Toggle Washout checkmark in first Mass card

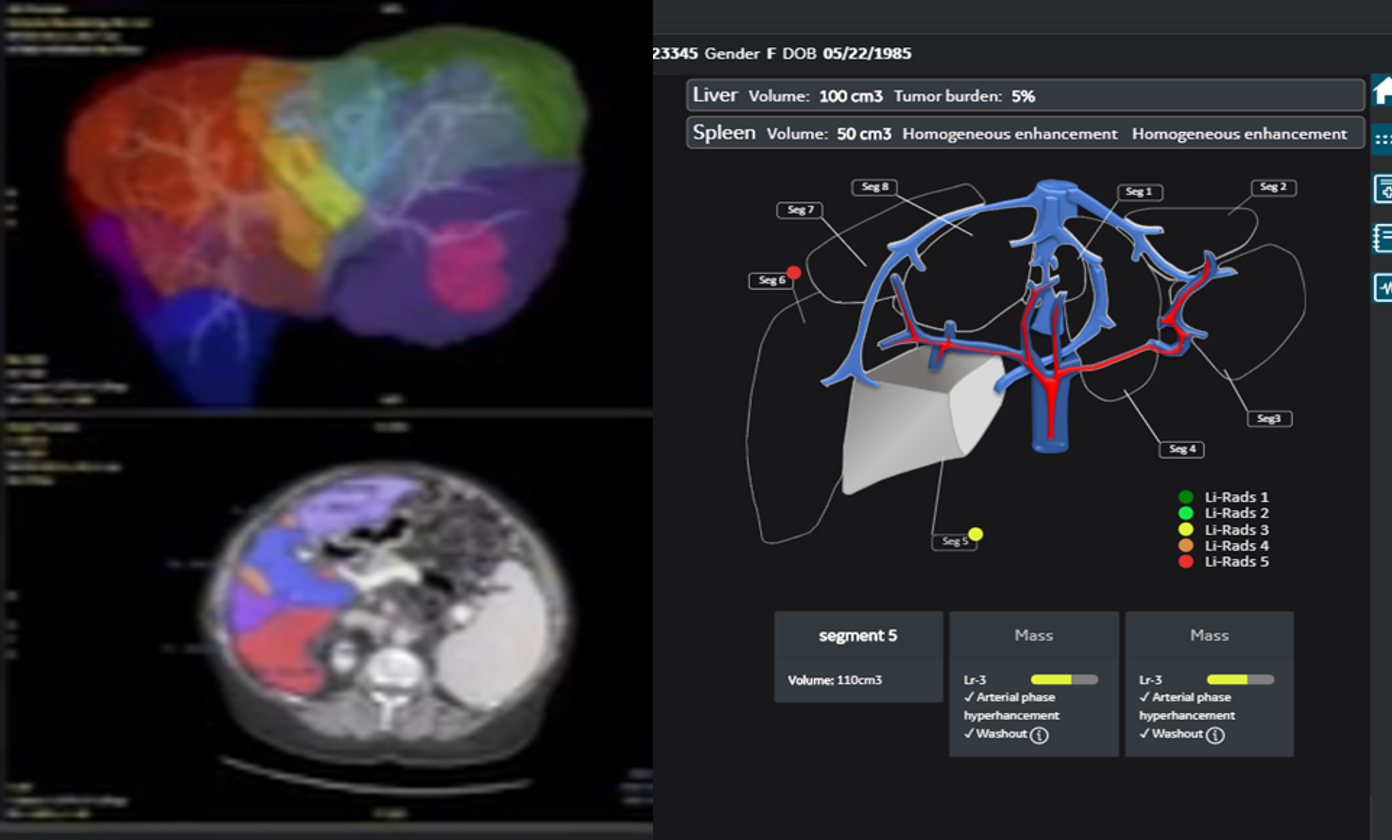pos(969,734)
